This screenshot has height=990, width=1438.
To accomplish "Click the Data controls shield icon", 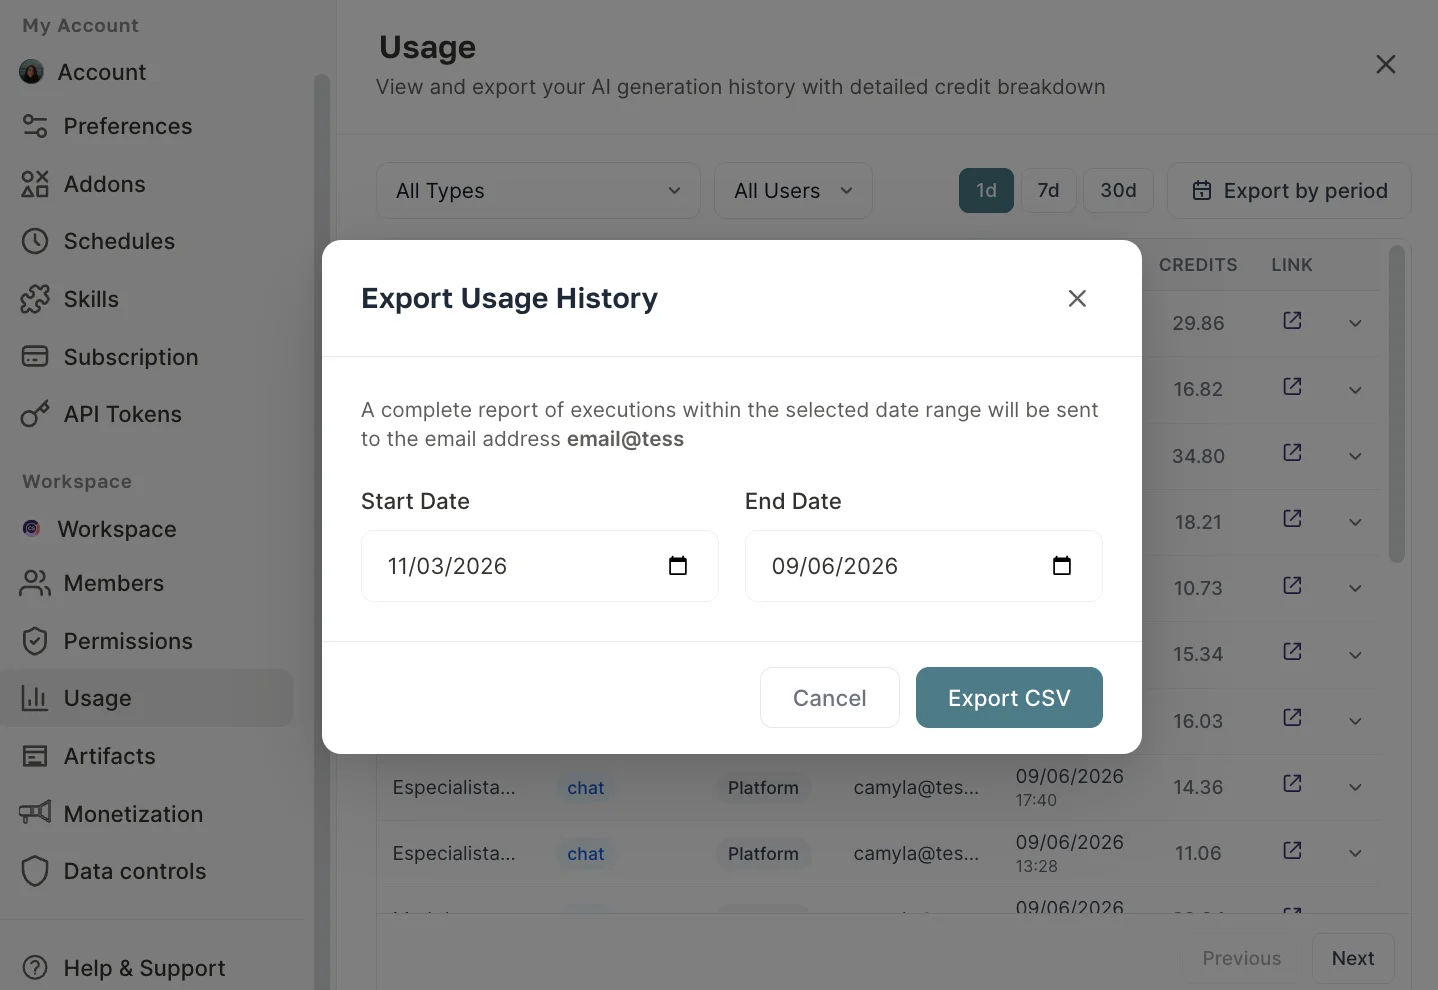I will [35, 871].
